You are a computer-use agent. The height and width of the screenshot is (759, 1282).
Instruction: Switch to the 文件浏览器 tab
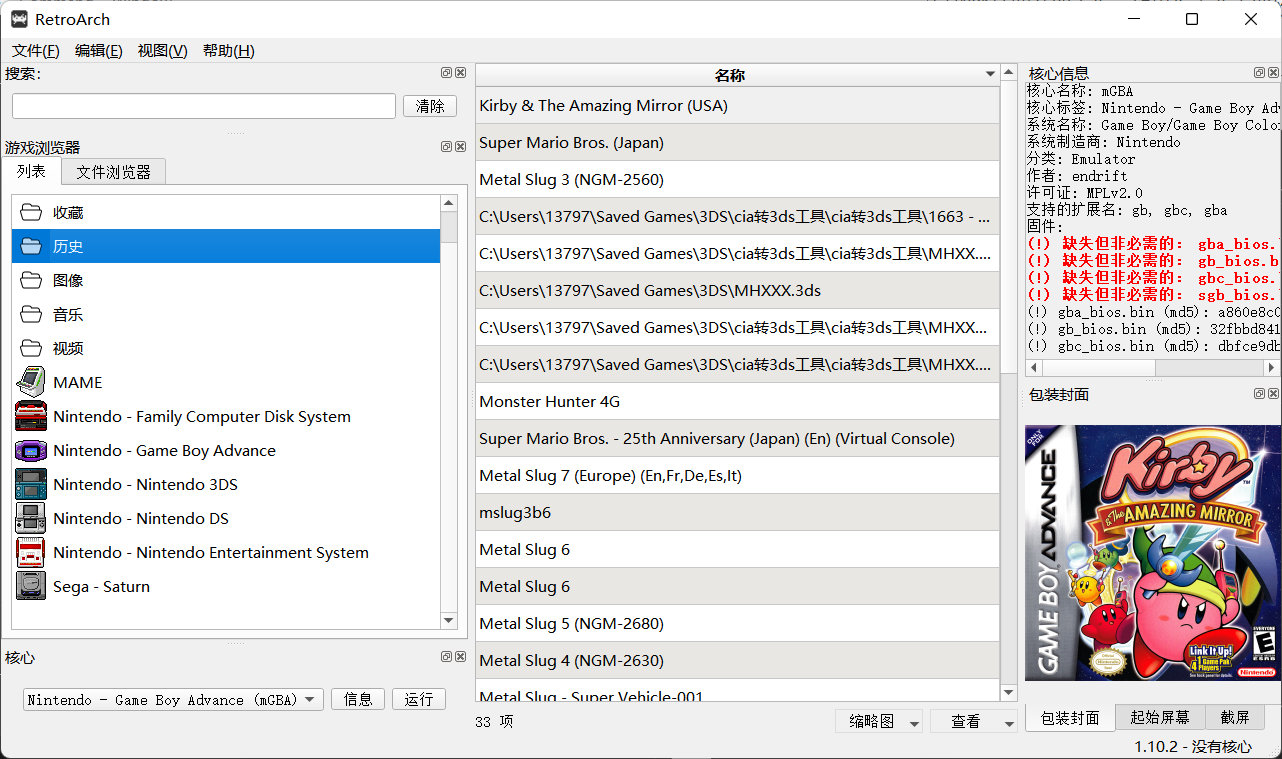(113, 172)
